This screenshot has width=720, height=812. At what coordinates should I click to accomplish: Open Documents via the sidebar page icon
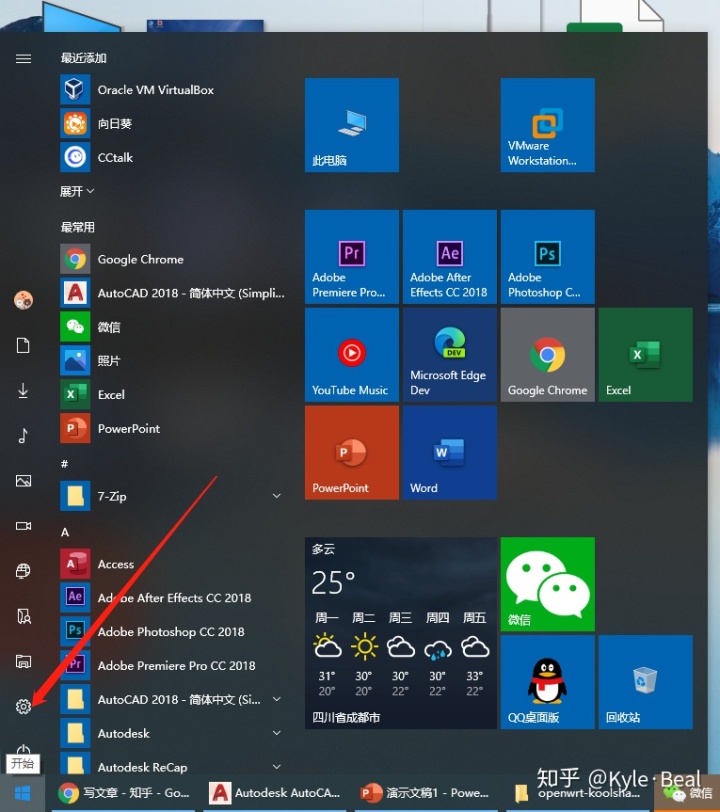click(23, 345)
